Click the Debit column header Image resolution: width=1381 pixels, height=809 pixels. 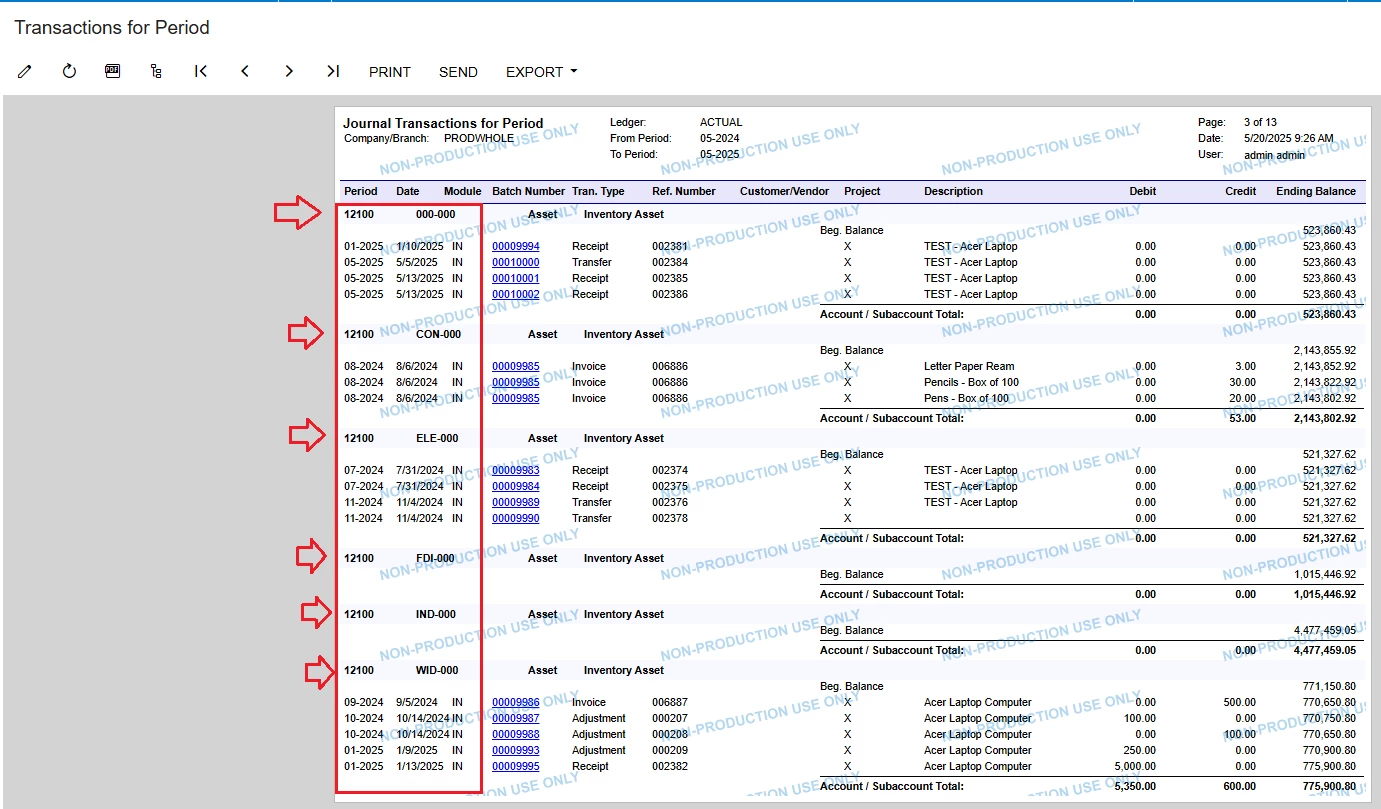[1143, 191]
